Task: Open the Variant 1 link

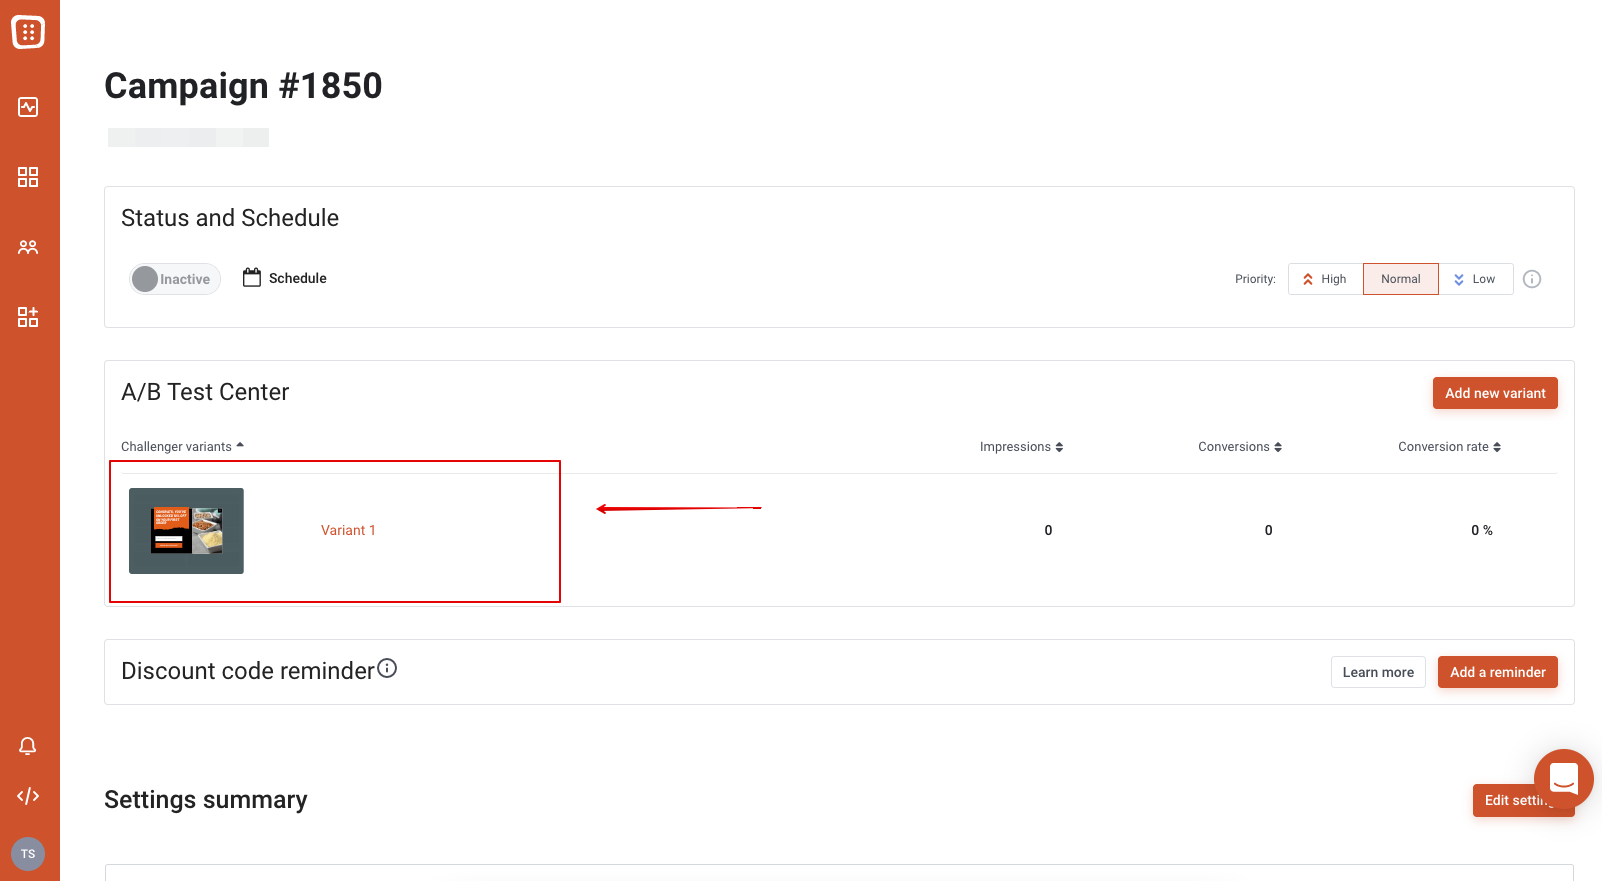Action: tap(348, 530)
